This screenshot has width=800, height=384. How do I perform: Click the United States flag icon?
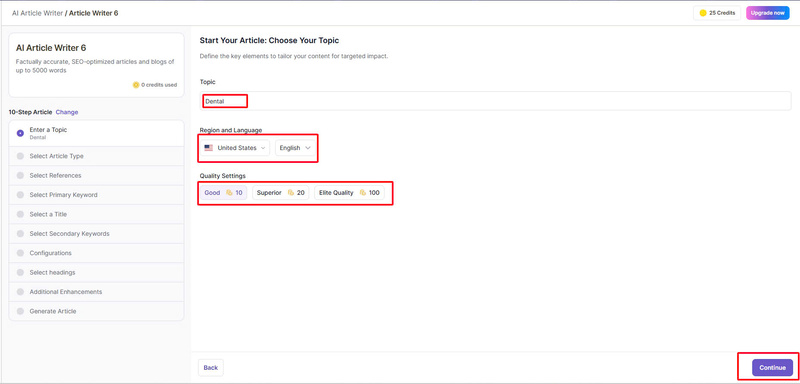click(x=208, y=148)
